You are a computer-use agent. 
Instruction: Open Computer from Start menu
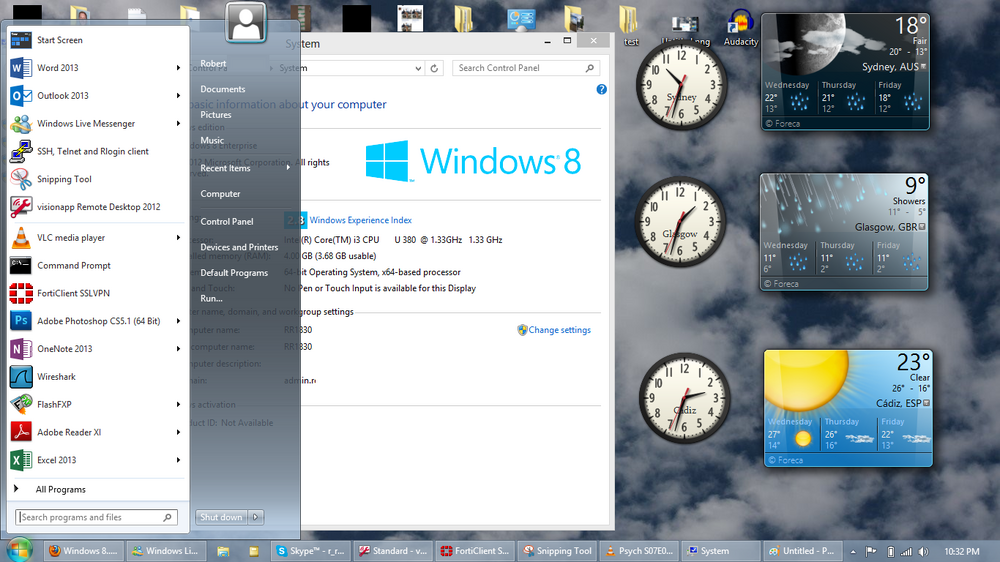220,194
